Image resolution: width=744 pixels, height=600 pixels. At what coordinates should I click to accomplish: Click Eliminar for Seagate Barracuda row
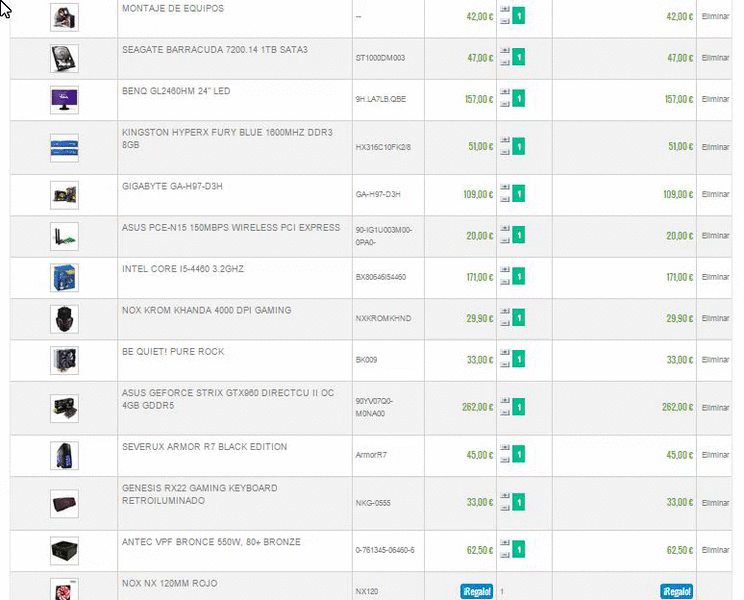[715, 58]
